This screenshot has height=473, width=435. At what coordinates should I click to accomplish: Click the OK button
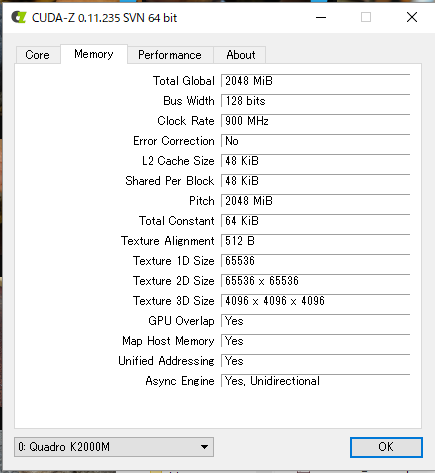(x=386, y=447)
